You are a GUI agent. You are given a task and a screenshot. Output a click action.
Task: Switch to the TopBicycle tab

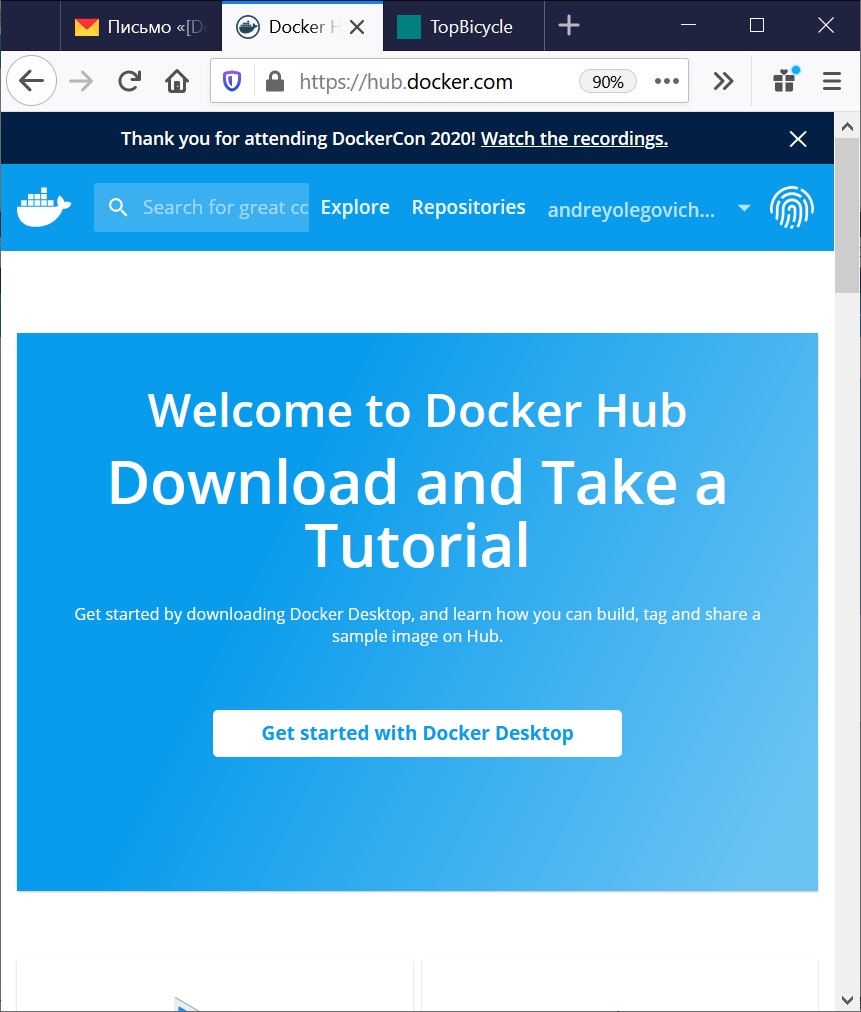coord(463,26)
